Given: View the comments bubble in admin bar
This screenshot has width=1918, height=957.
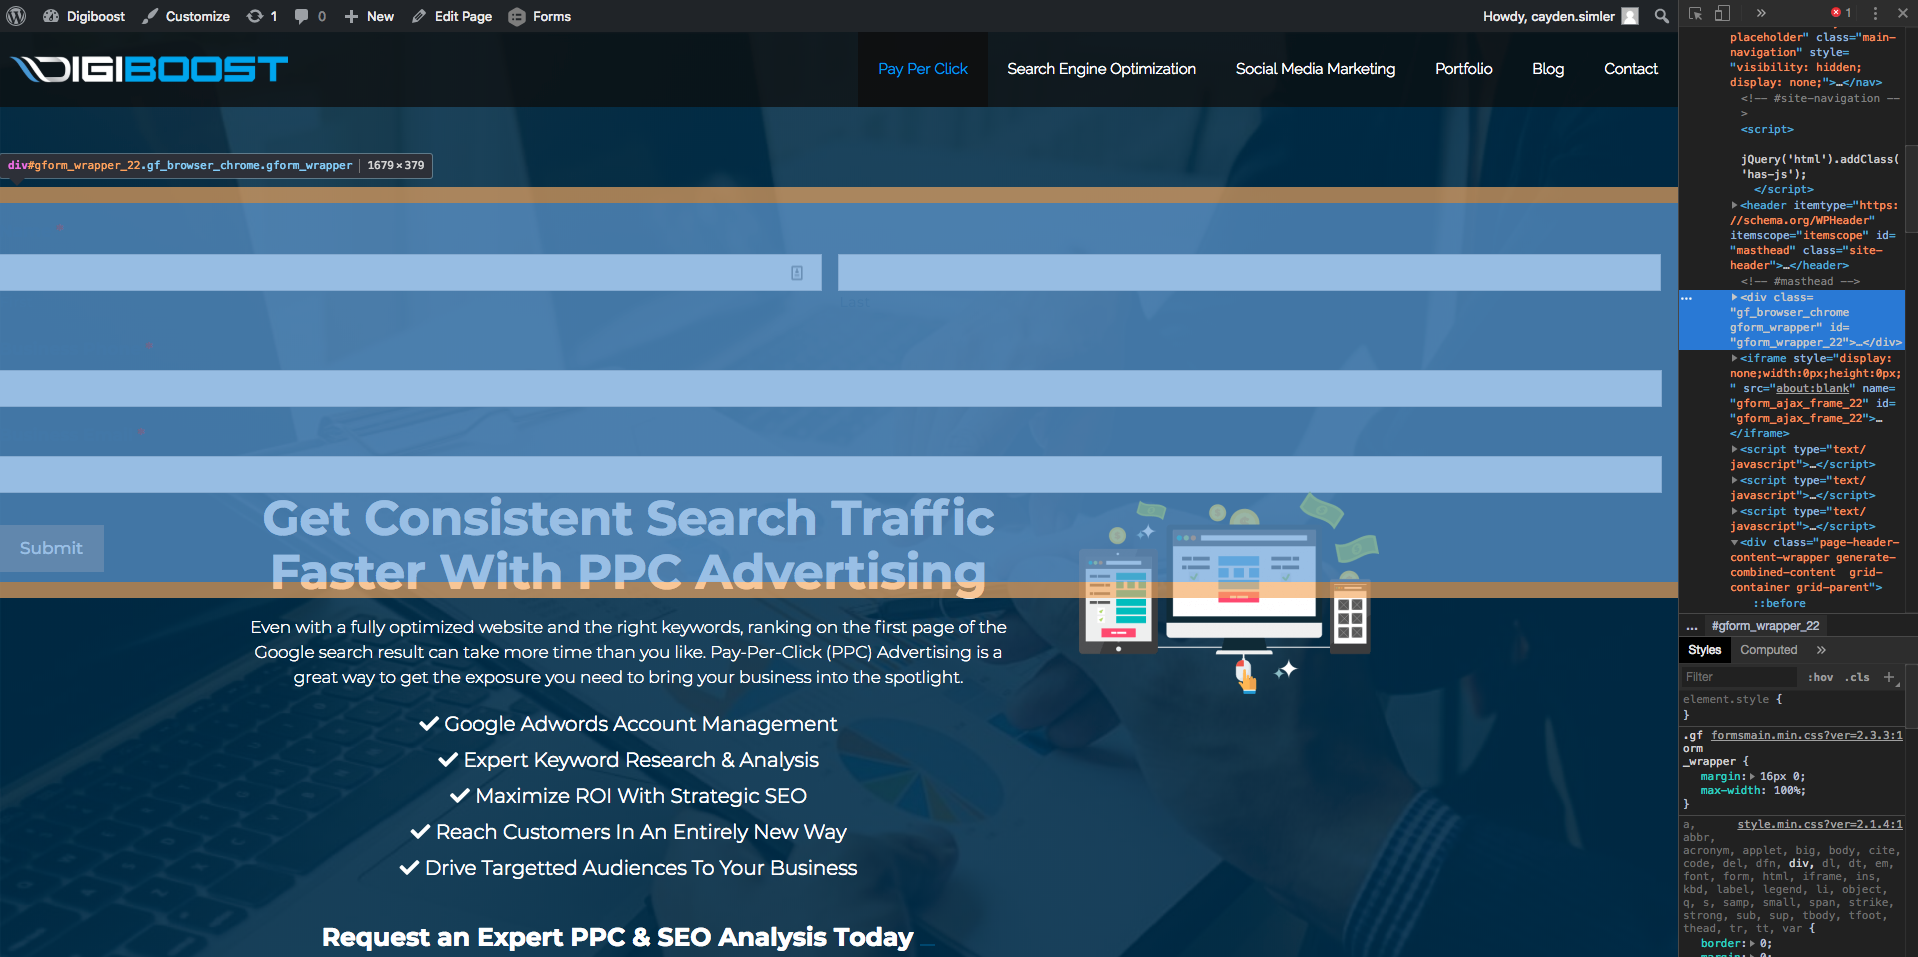Looking at the screenshot, I should 310,16.
